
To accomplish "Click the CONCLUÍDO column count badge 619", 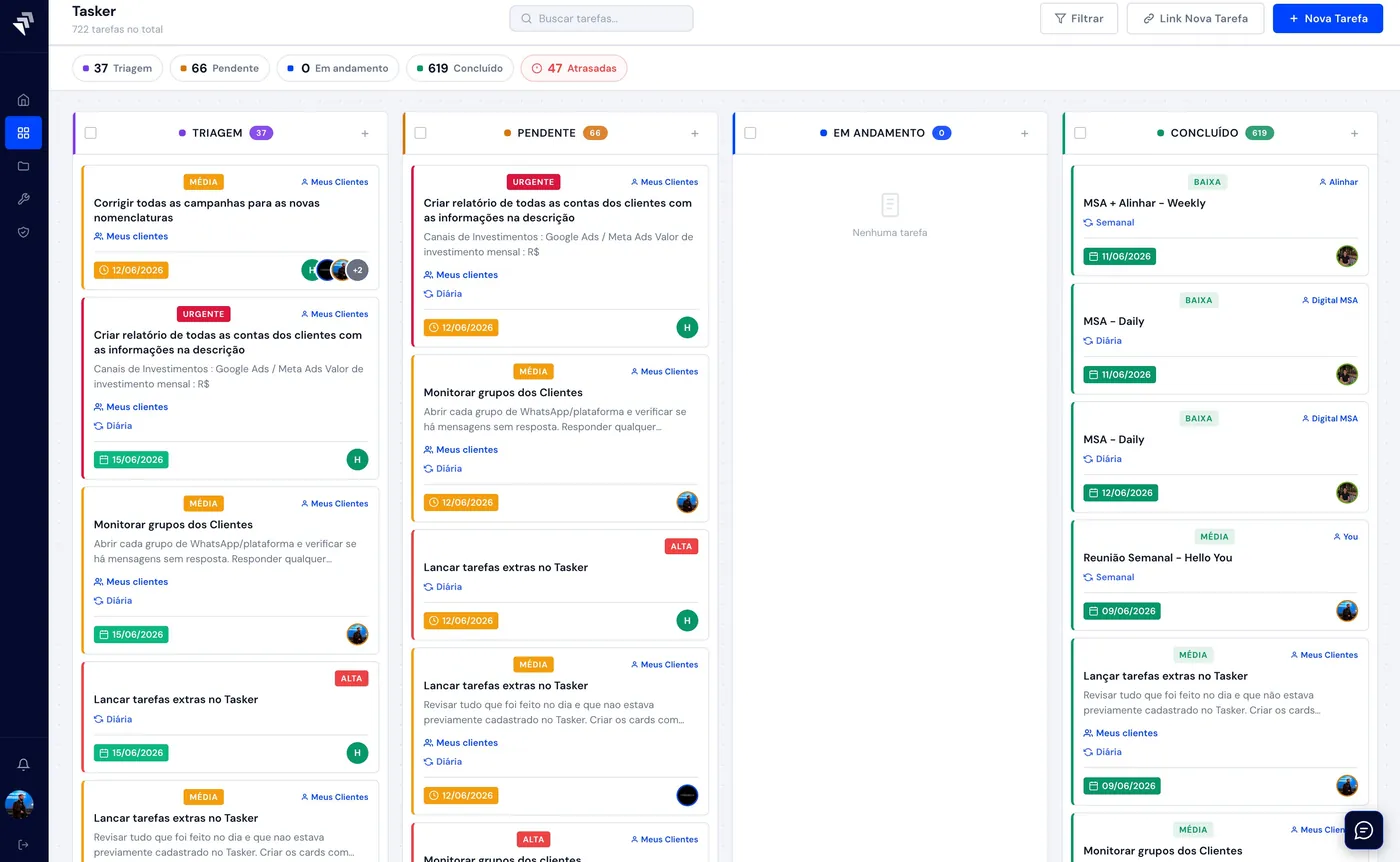I will click(1260, 133).
